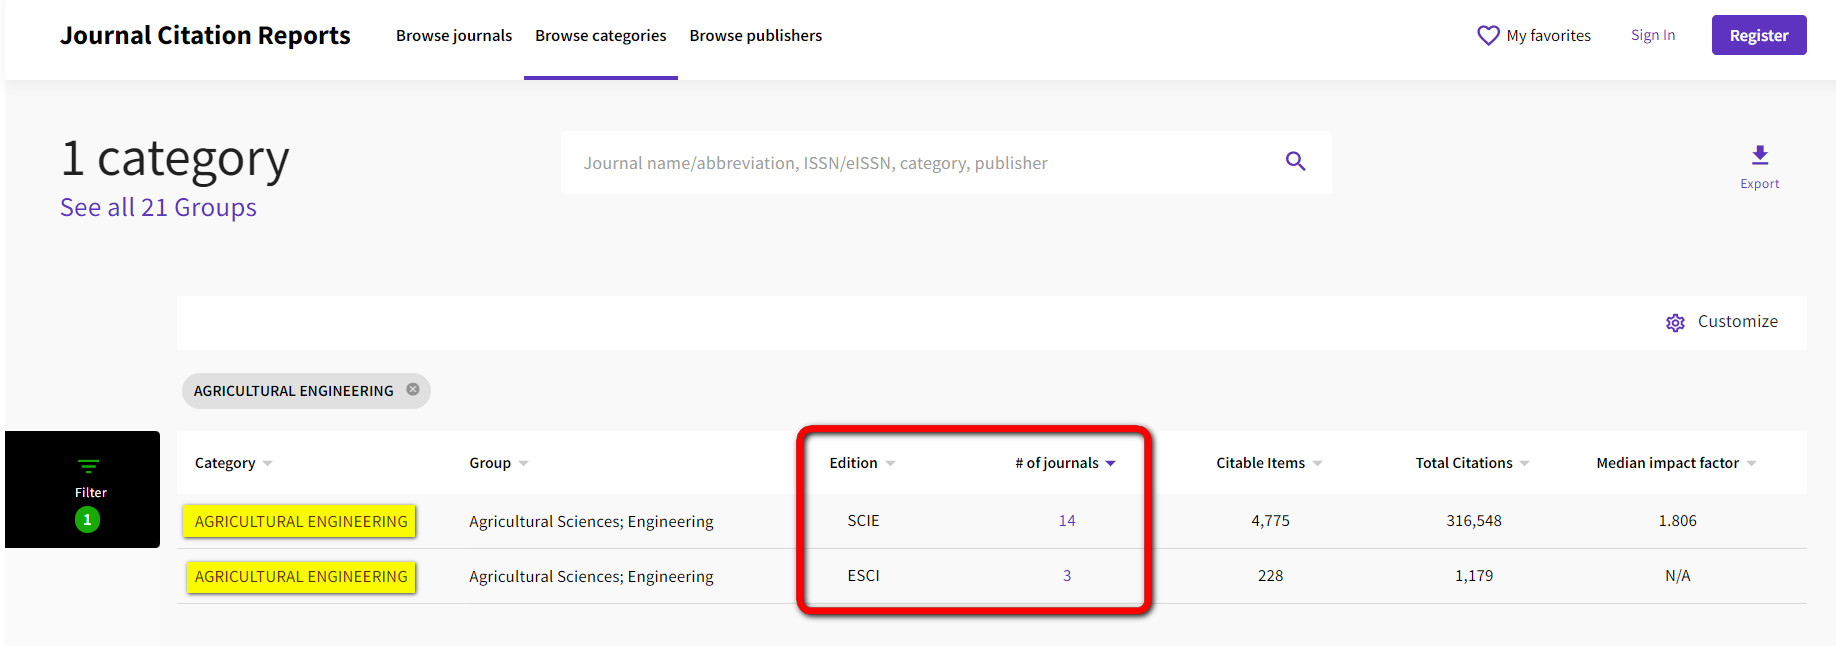
Task: Click the ESCI edition cell
Action: tap(863, 576)
